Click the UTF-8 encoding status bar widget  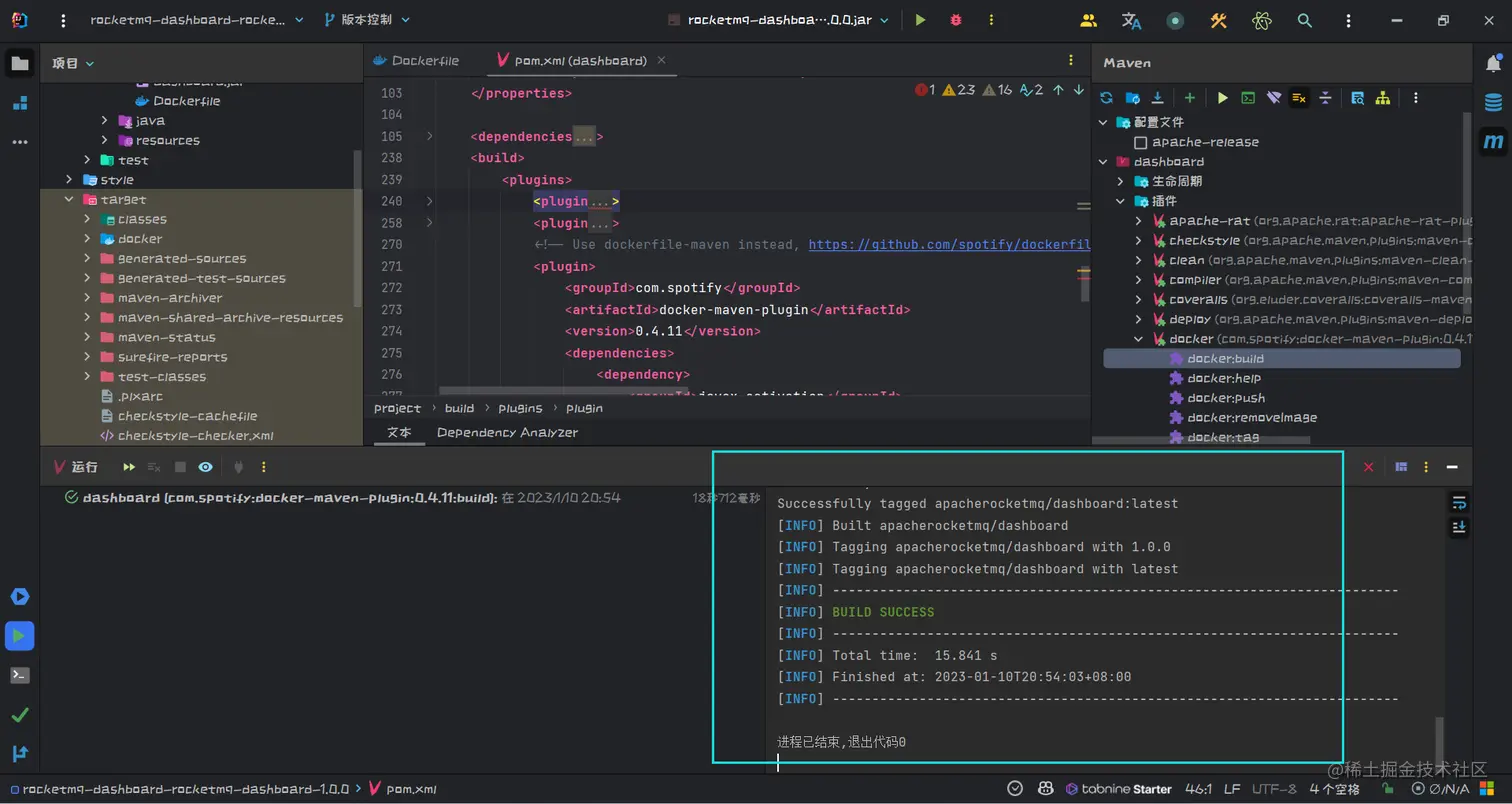[x=1274, y=789]
